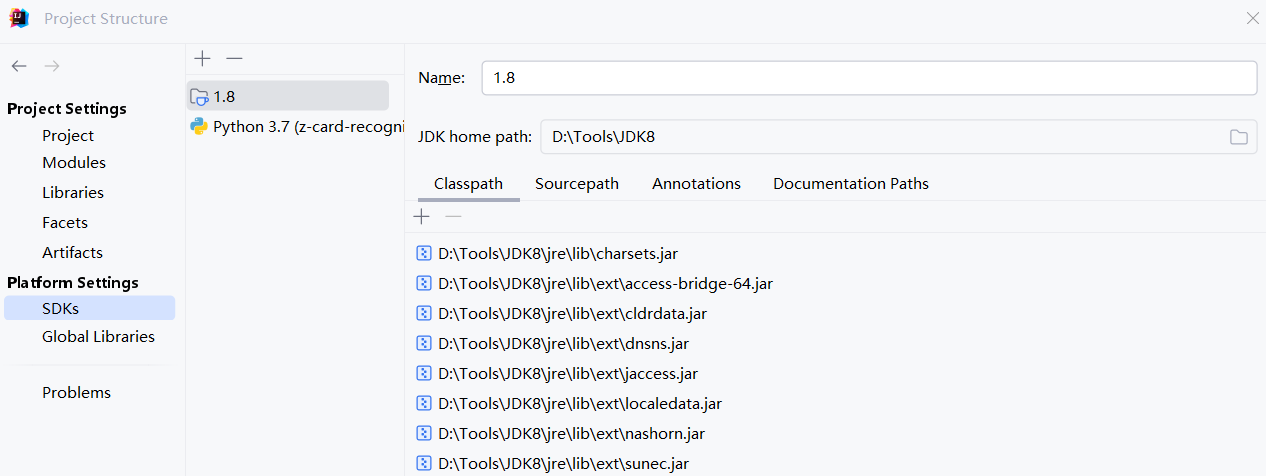Click the jar icon beside nashorn.jar

pyautogui.click(x=423, y=434)
